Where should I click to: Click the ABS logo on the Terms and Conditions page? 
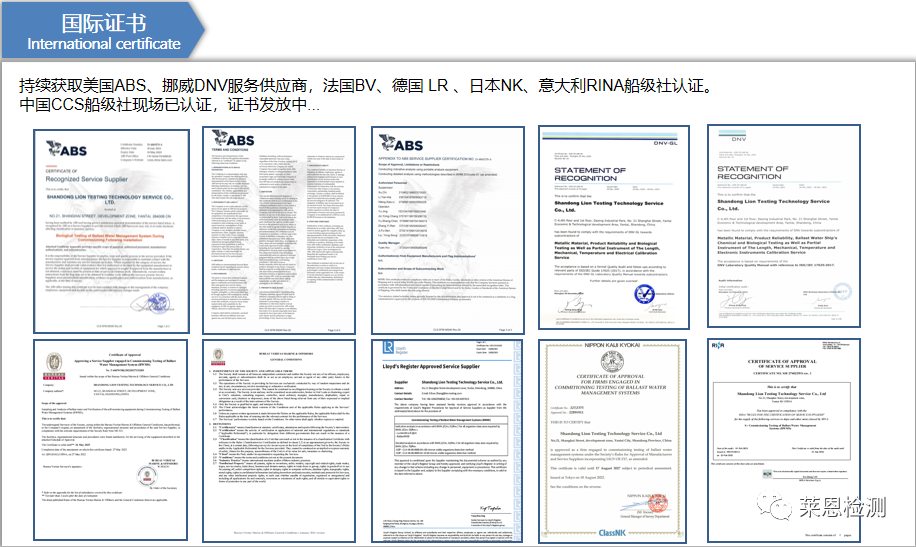click(x=233, y=139)
